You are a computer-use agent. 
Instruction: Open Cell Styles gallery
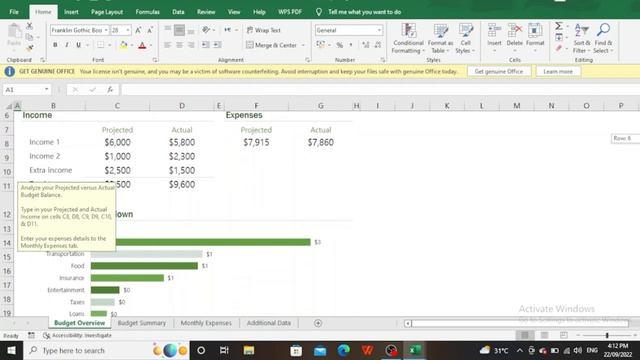[x=465, y=39]
